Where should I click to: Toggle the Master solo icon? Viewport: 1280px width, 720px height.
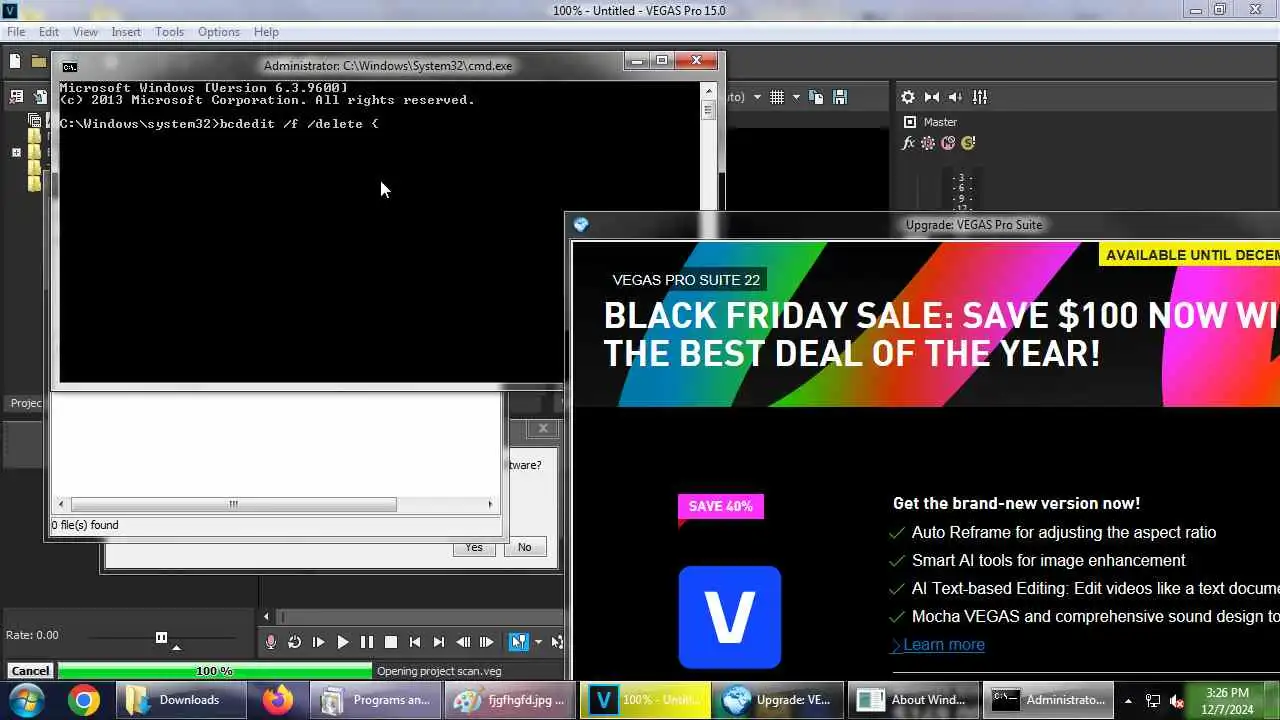pos(968,143)
